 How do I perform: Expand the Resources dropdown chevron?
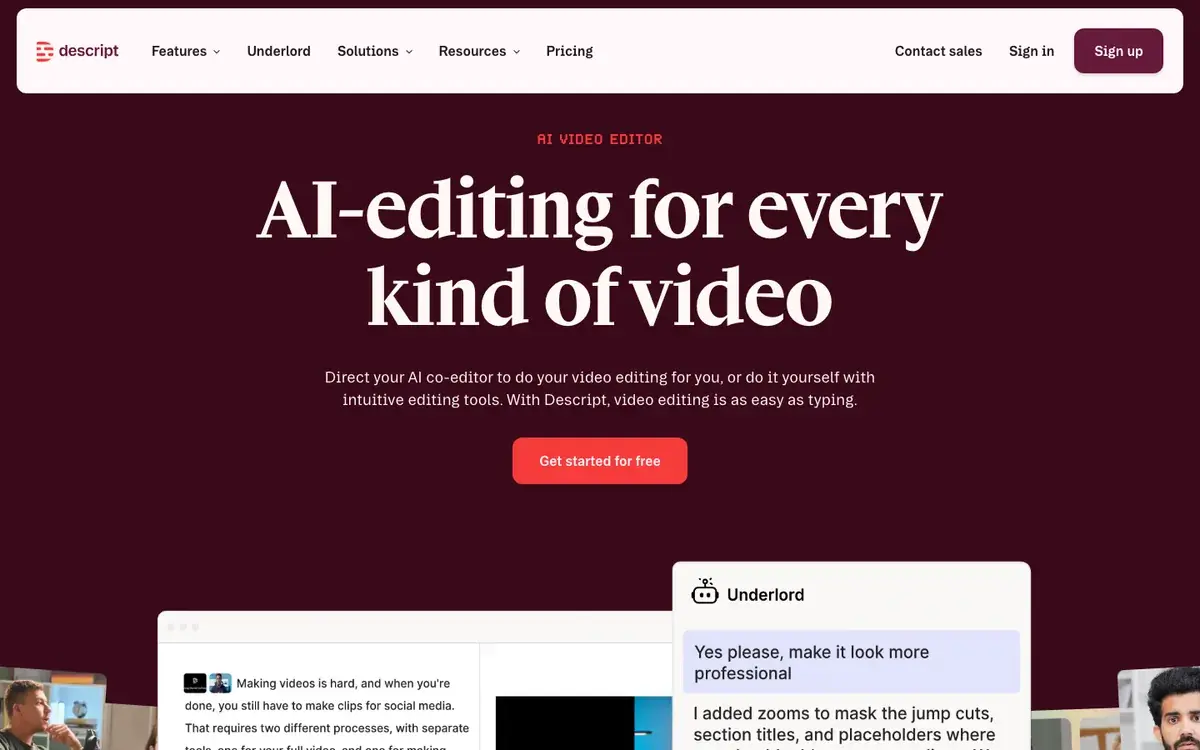[x=516, y=52]
